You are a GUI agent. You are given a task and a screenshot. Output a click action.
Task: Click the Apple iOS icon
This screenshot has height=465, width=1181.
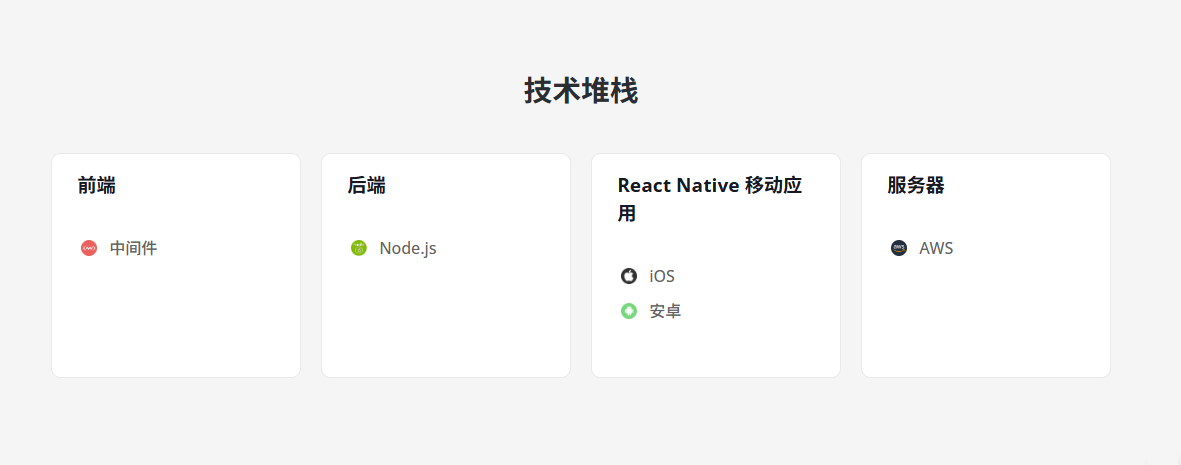tap(629, 276)
